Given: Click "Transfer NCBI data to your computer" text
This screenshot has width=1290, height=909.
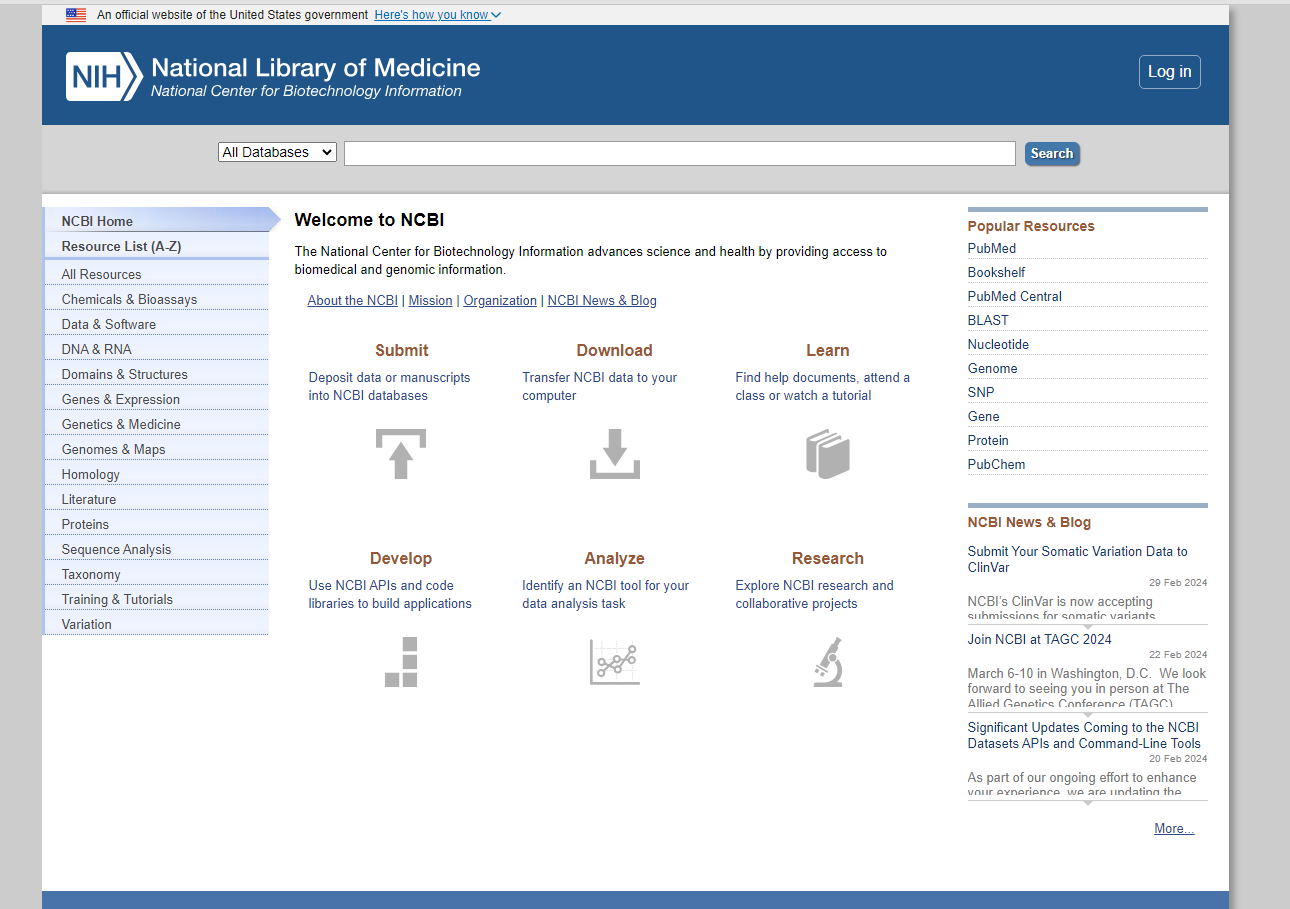Looking at the screenshot, I should (600, 386).
